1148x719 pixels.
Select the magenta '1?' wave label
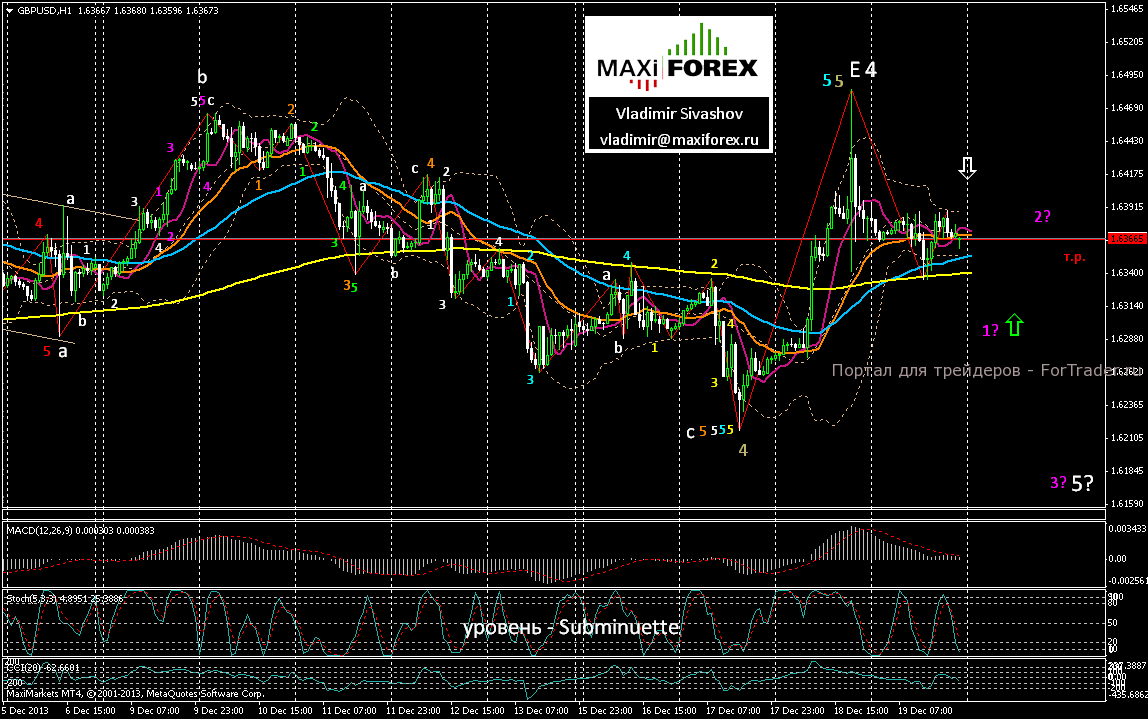click(x=990, y=330)
